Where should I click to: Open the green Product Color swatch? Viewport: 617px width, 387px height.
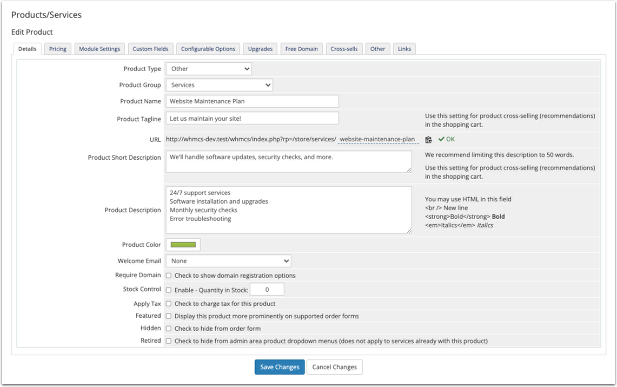tap(183, 245)
